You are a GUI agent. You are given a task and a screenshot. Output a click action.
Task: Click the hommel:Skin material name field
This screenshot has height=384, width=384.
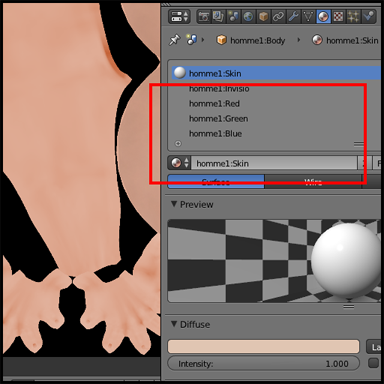(x=274, y=163)
